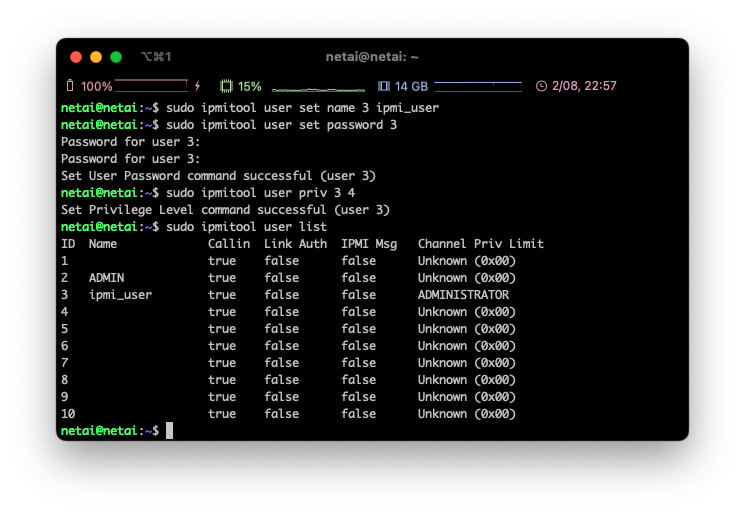Screen dimensions: 745x515
Task: Click the Callin column header
Action: pyautogui.click(x=229, y=244)
